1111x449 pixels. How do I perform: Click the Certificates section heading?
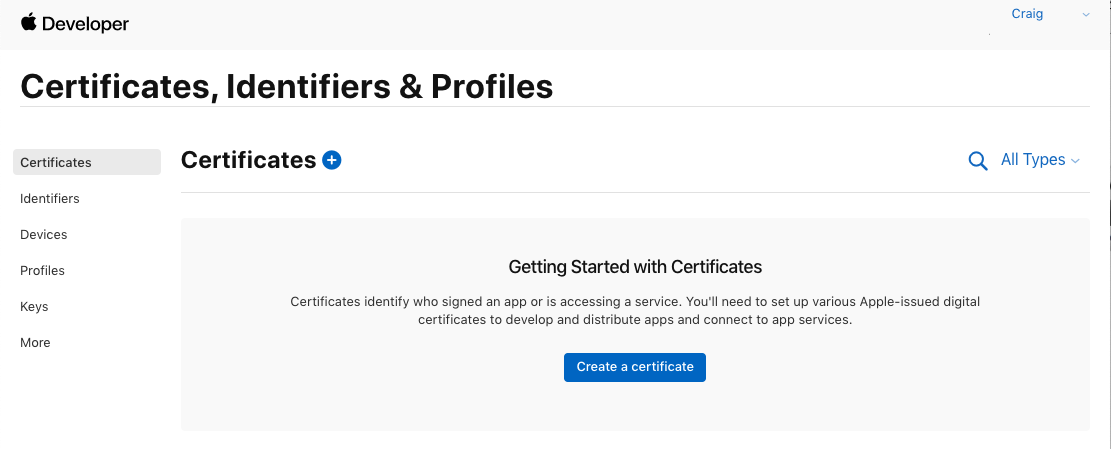pos(248,160)
